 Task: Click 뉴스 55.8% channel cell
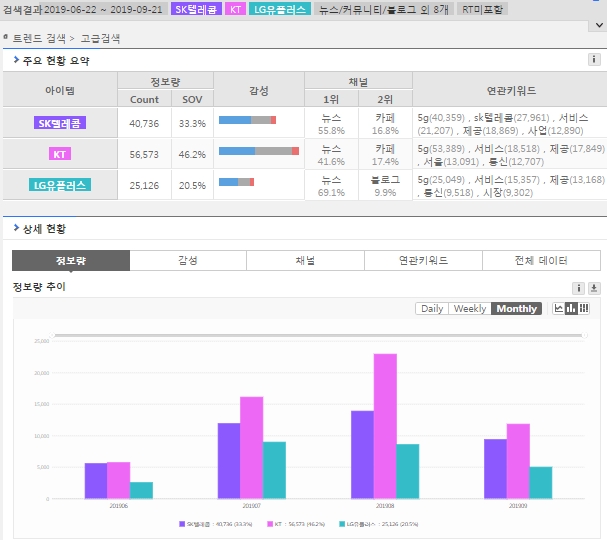[x=331, y=123]
